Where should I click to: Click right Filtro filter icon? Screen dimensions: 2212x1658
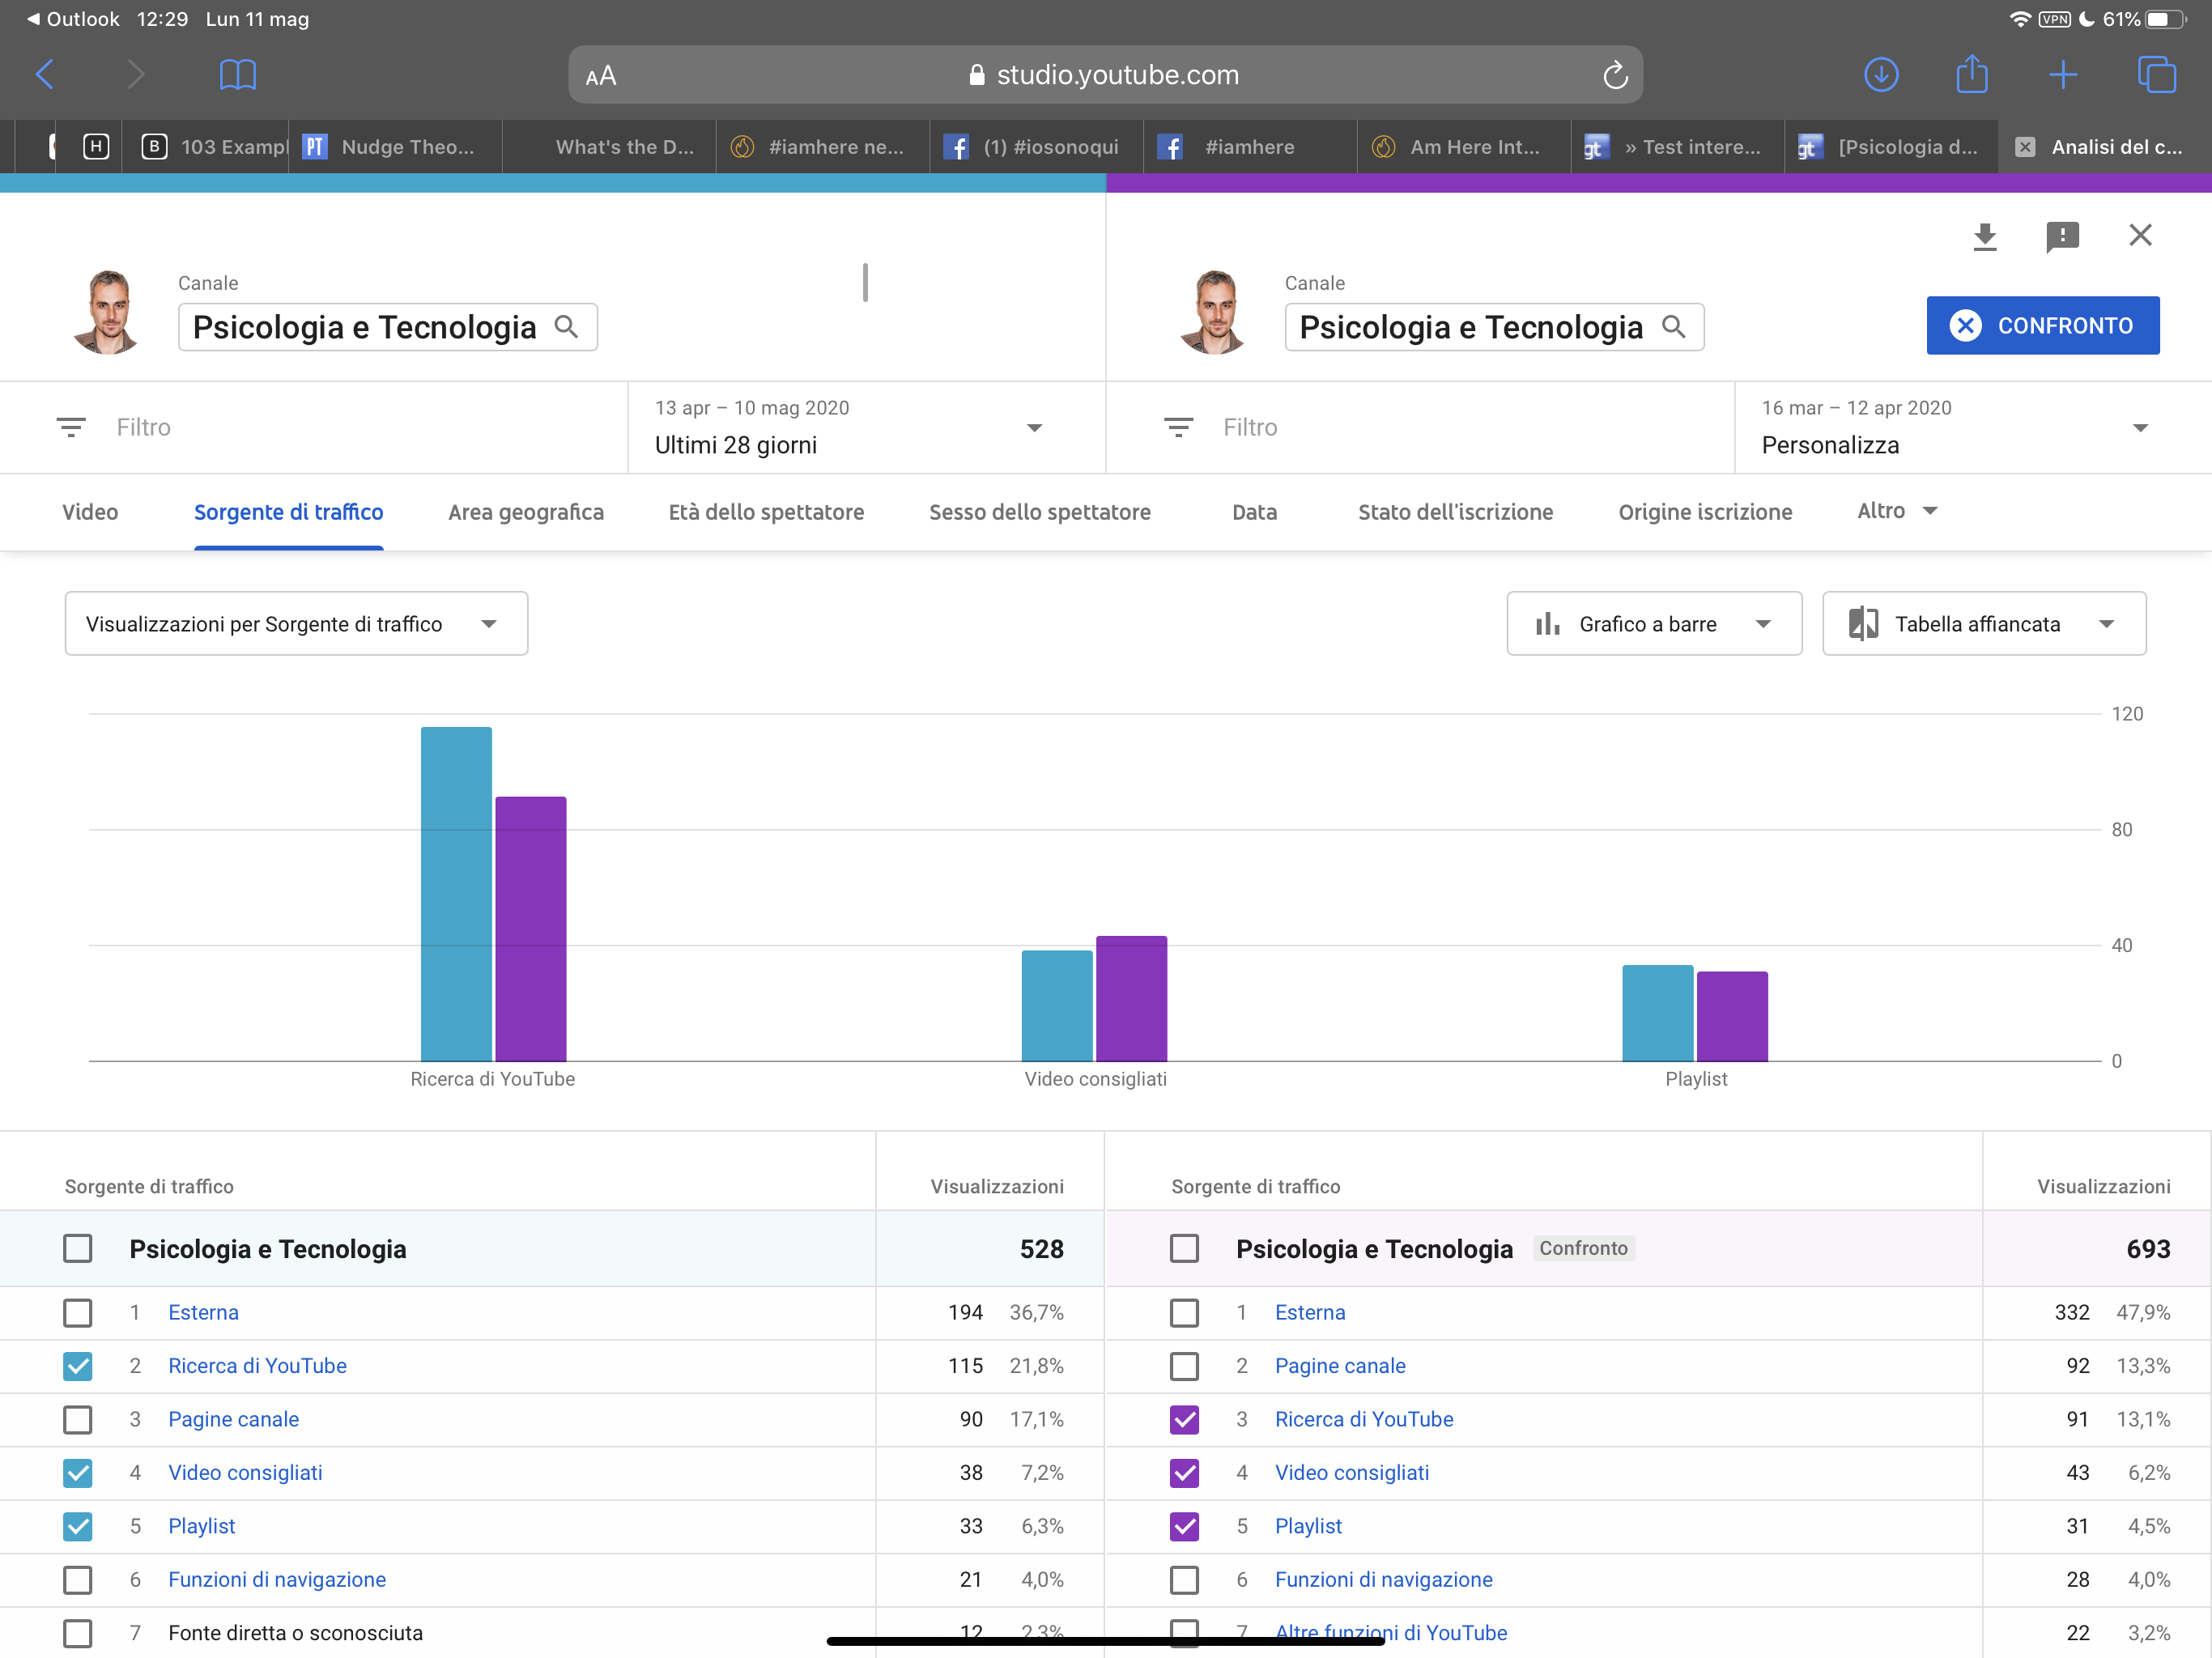click(x=1178, y=427)
